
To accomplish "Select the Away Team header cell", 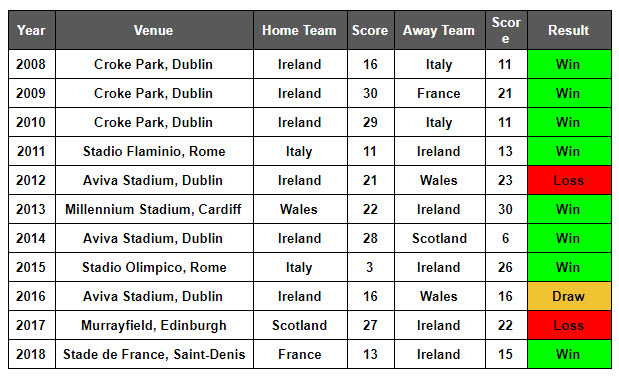I will 440,30.
